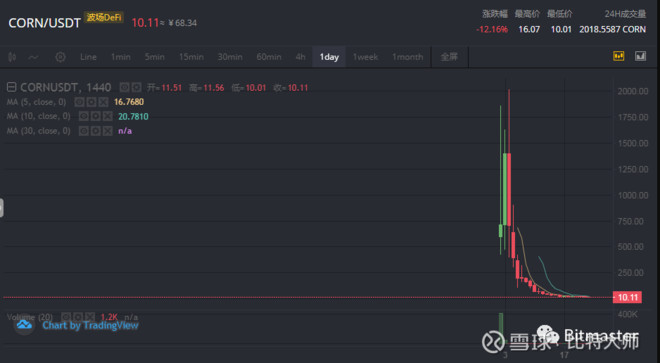This screenshot has width=660, height=363.
Task: Select the 5min interval
Action: 154,57
